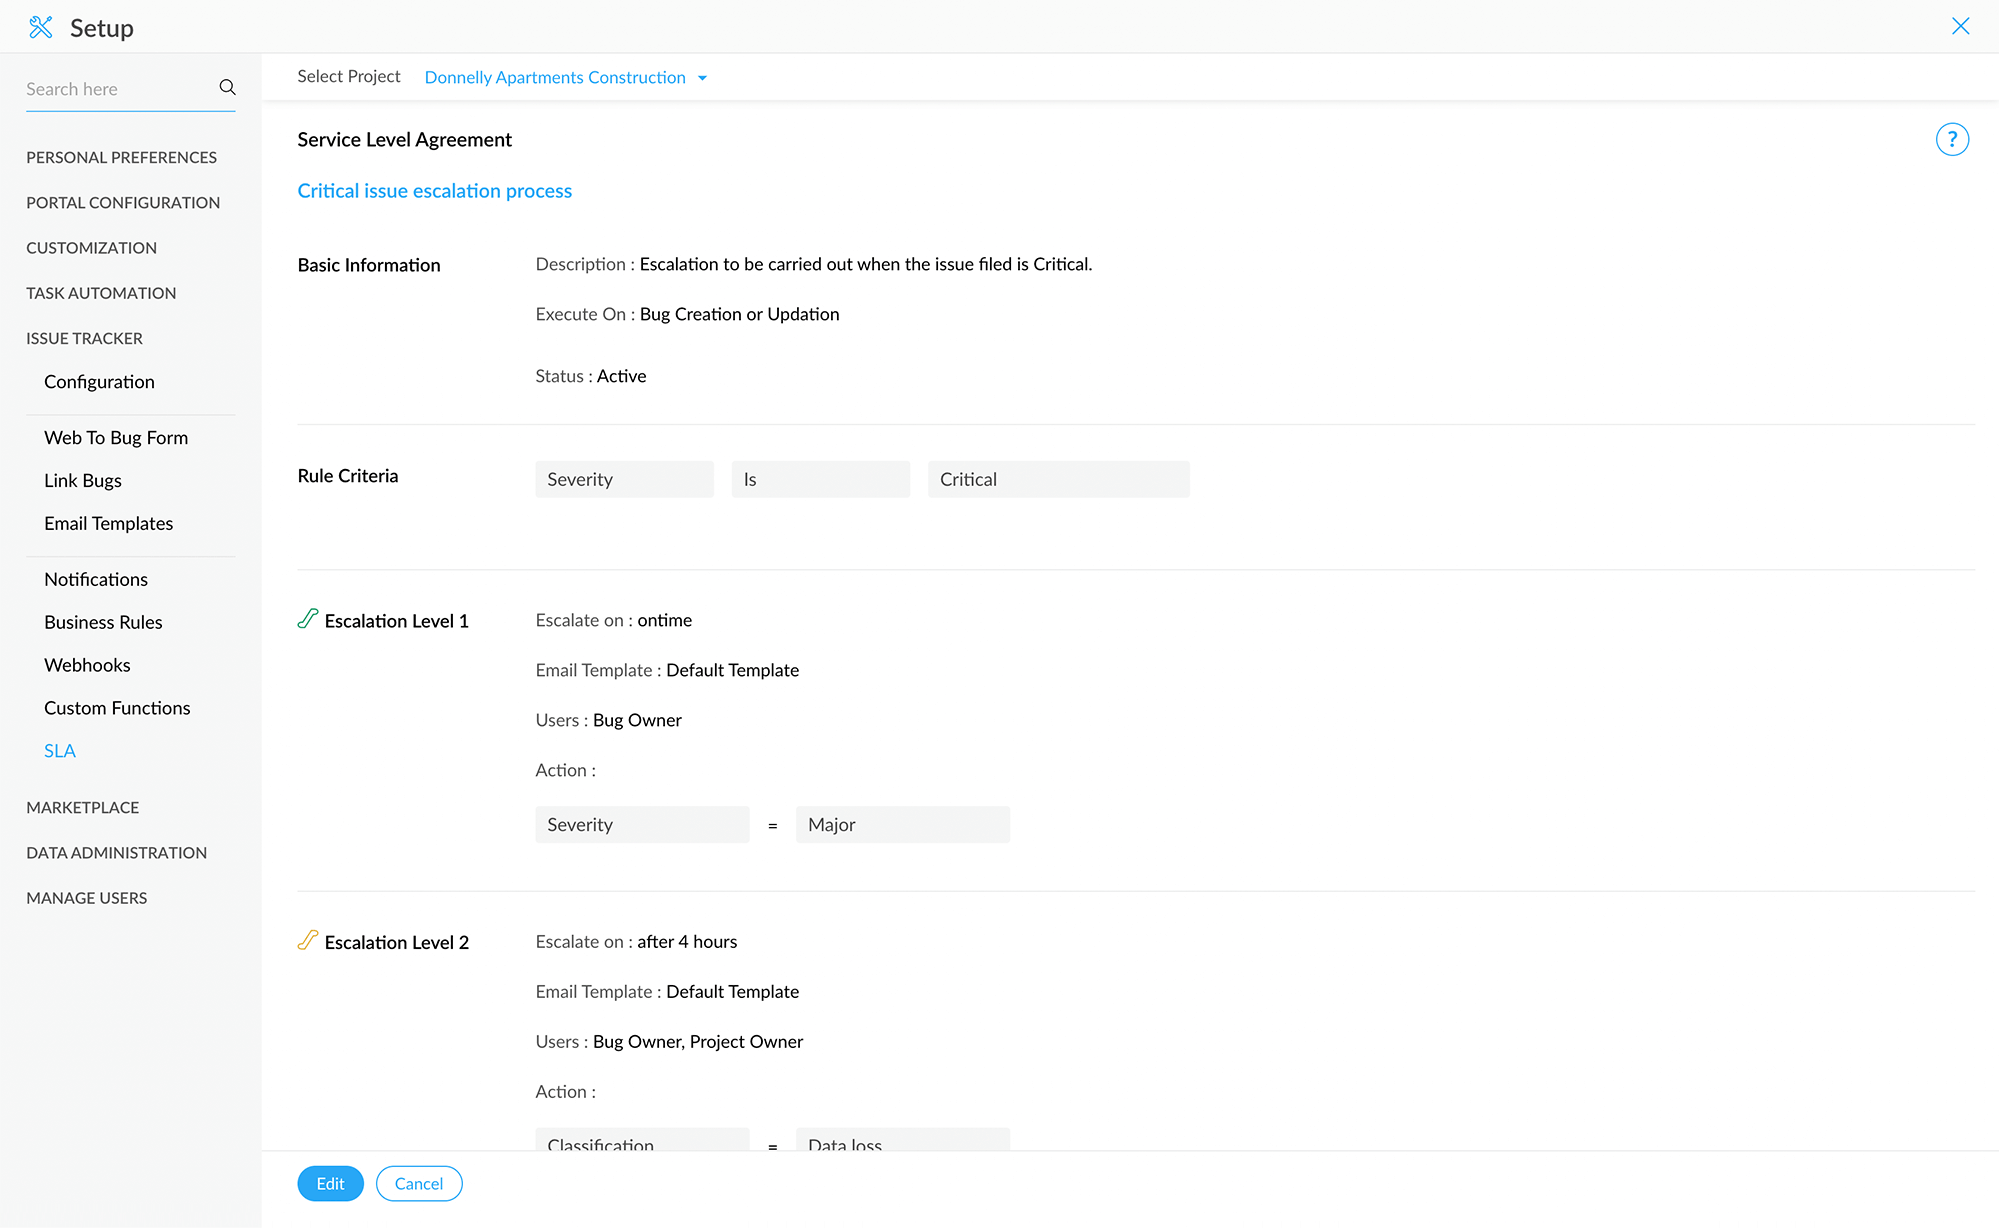Select Email Templates in sidebar
This screenshot has width=1999, height=1228.
108,523
